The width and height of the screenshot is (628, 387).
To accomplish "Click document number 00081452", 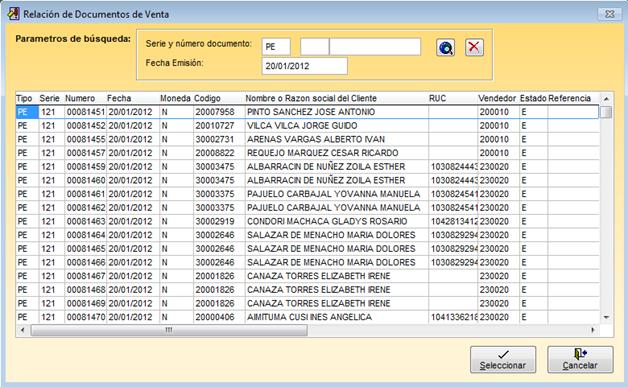I will coord(86,126).
